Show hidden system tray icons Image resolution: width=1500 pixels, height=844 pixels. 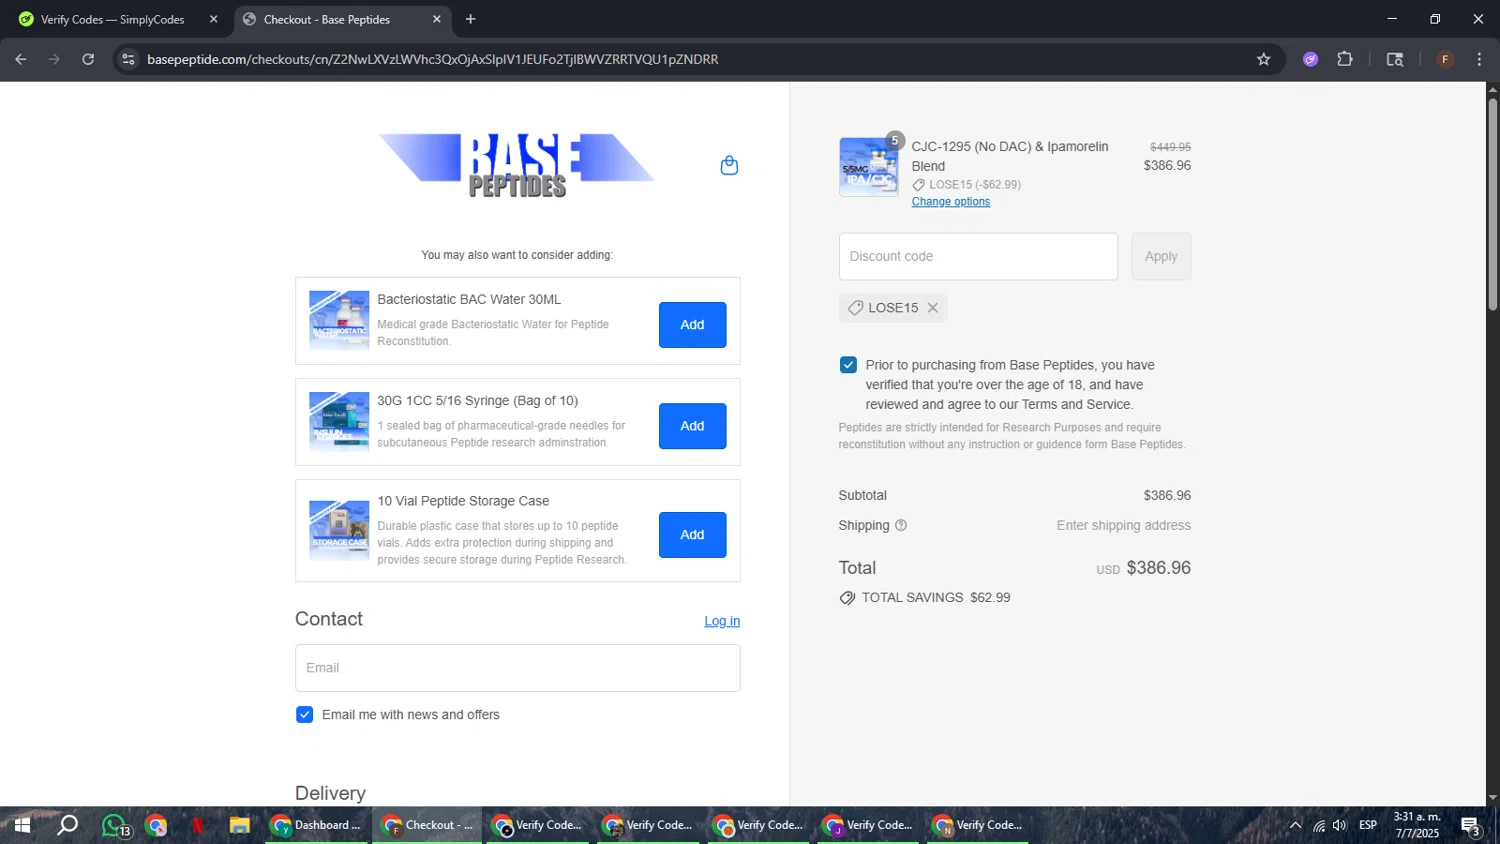click(x=1295, y=826)
